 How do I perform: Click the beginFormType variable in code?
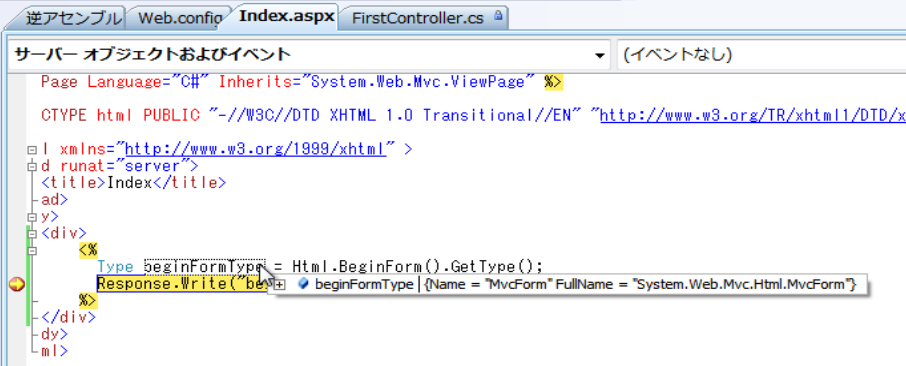(204, 267)
